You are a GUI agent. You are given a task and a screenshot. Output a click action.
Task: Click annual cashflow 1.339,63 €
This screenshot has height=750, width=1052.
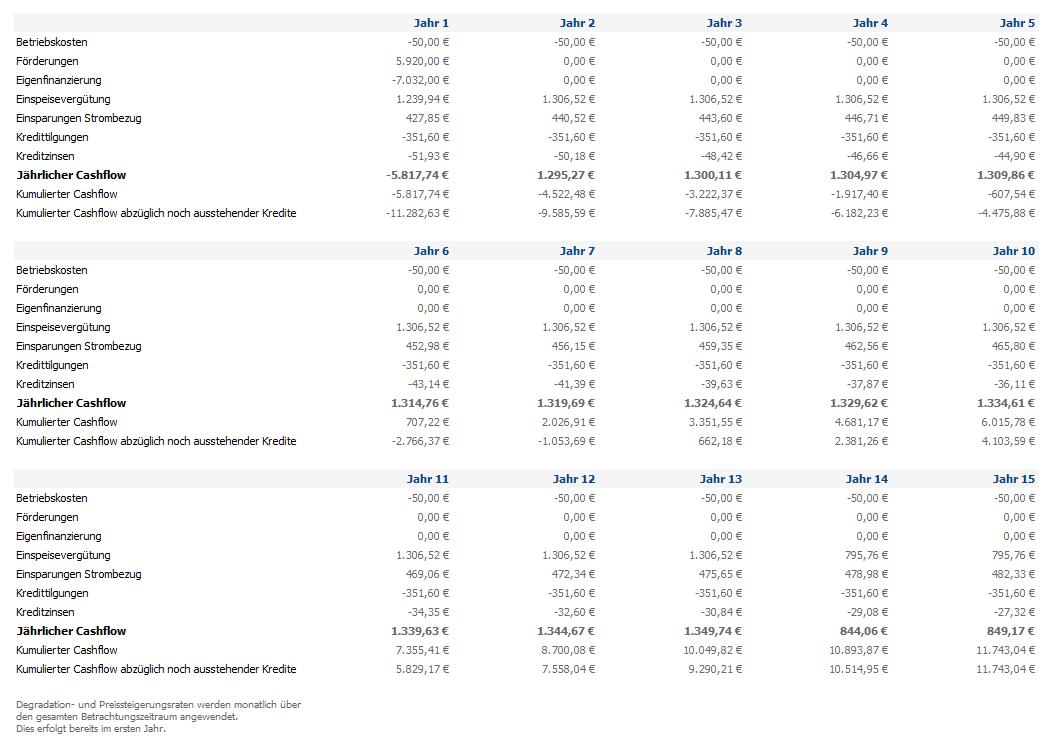click(420, 631)
